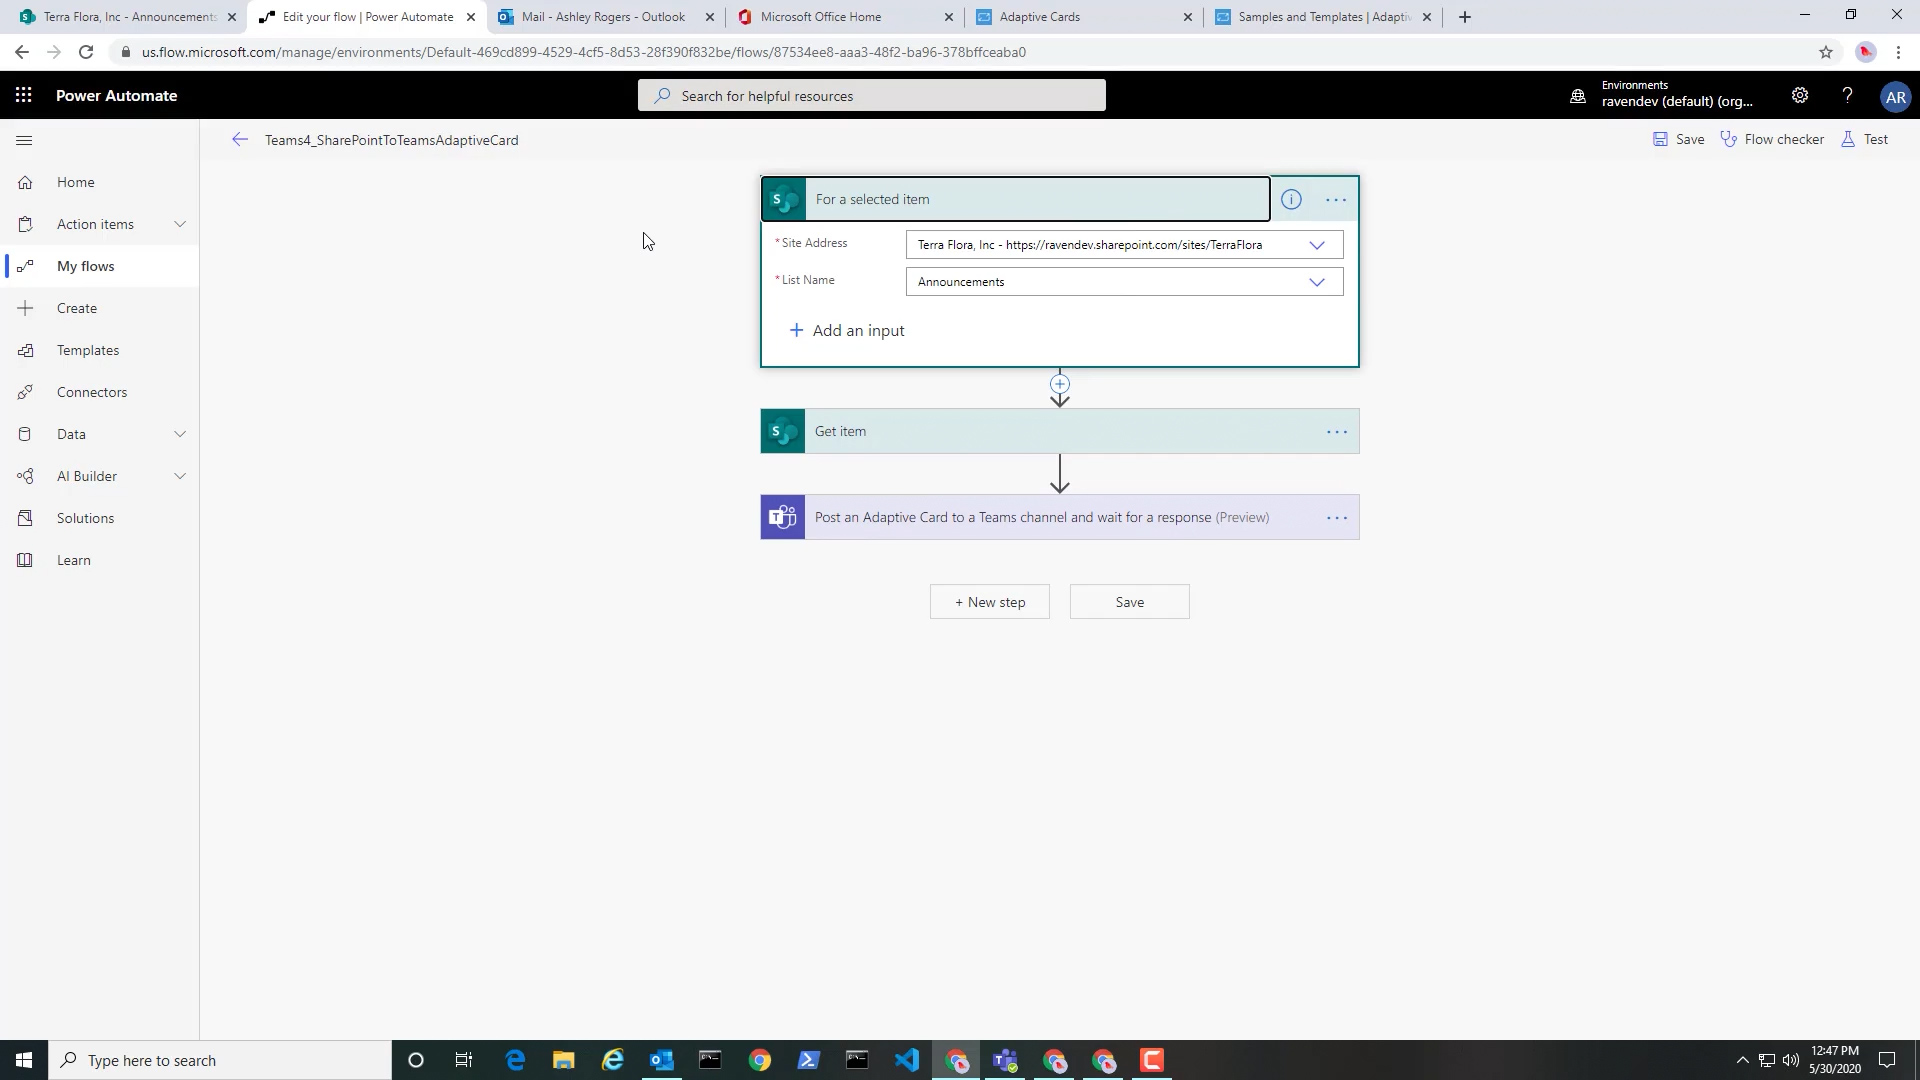
Task: Open Microsoft Teams from taskbar
Action: (1005, 1060)
